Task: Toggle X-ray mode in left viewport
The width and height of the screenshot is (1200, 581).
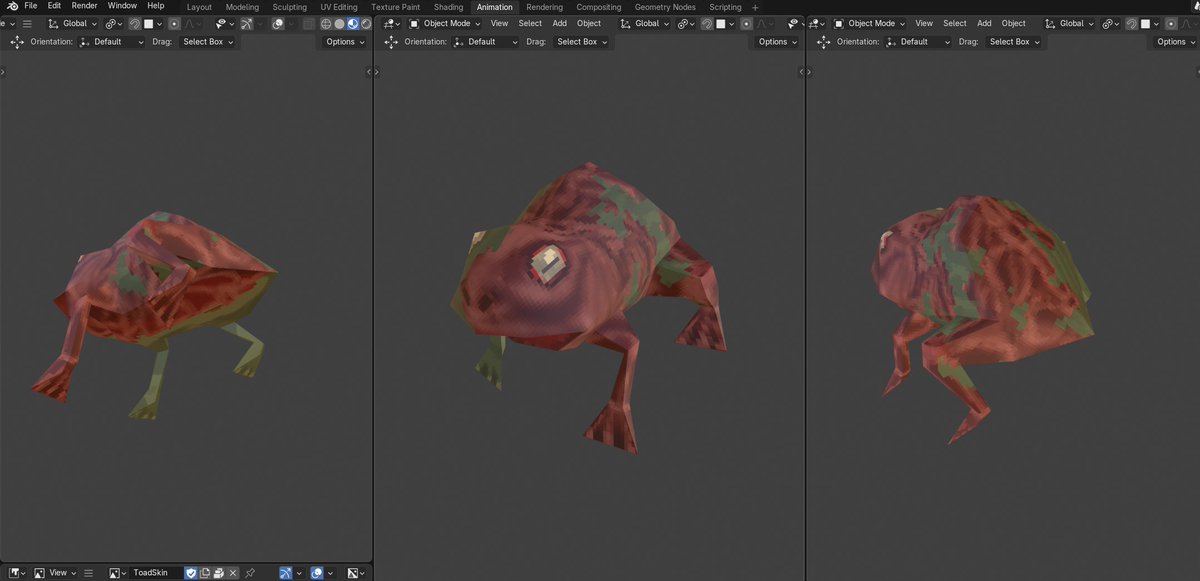Action: pyautogui.click(x=308, y=23)
